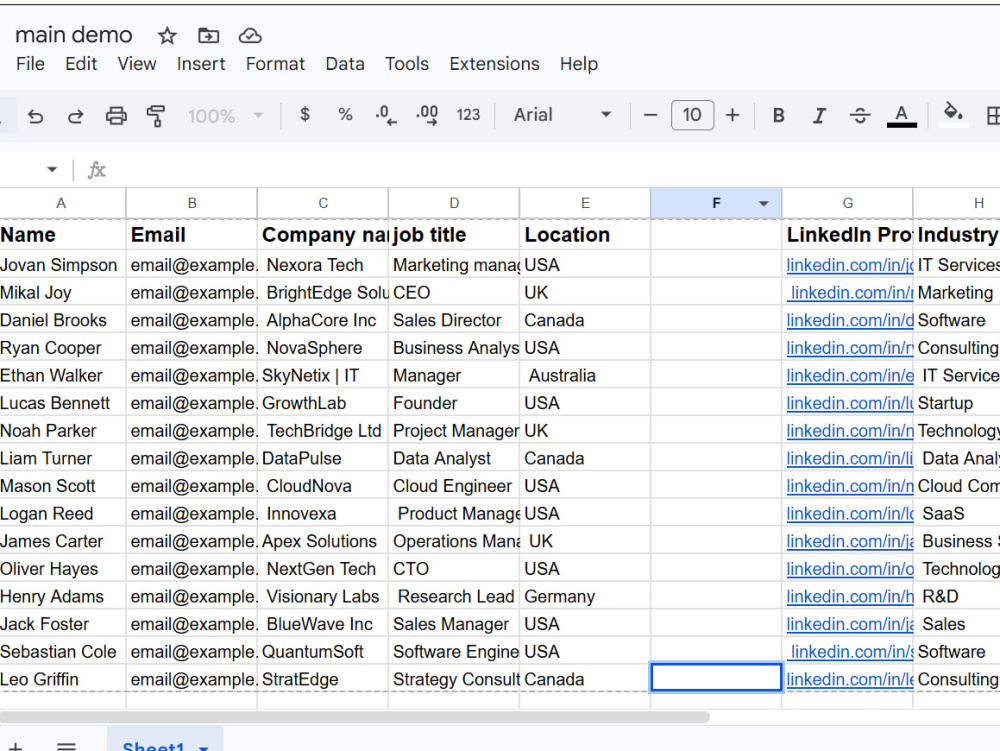Toggle bold formatting
Image resolution: width=1000 pixels, height=751 pixels.
point(779,115)
